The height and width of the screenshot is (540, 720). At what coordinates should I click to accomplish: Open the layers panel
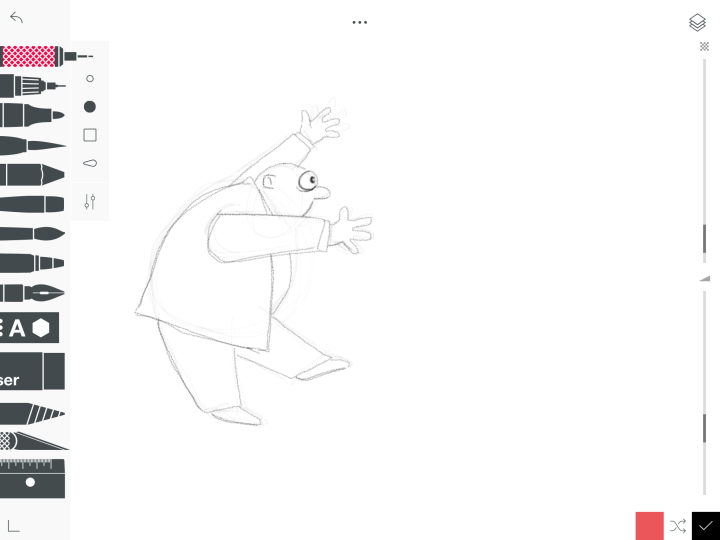697,23
